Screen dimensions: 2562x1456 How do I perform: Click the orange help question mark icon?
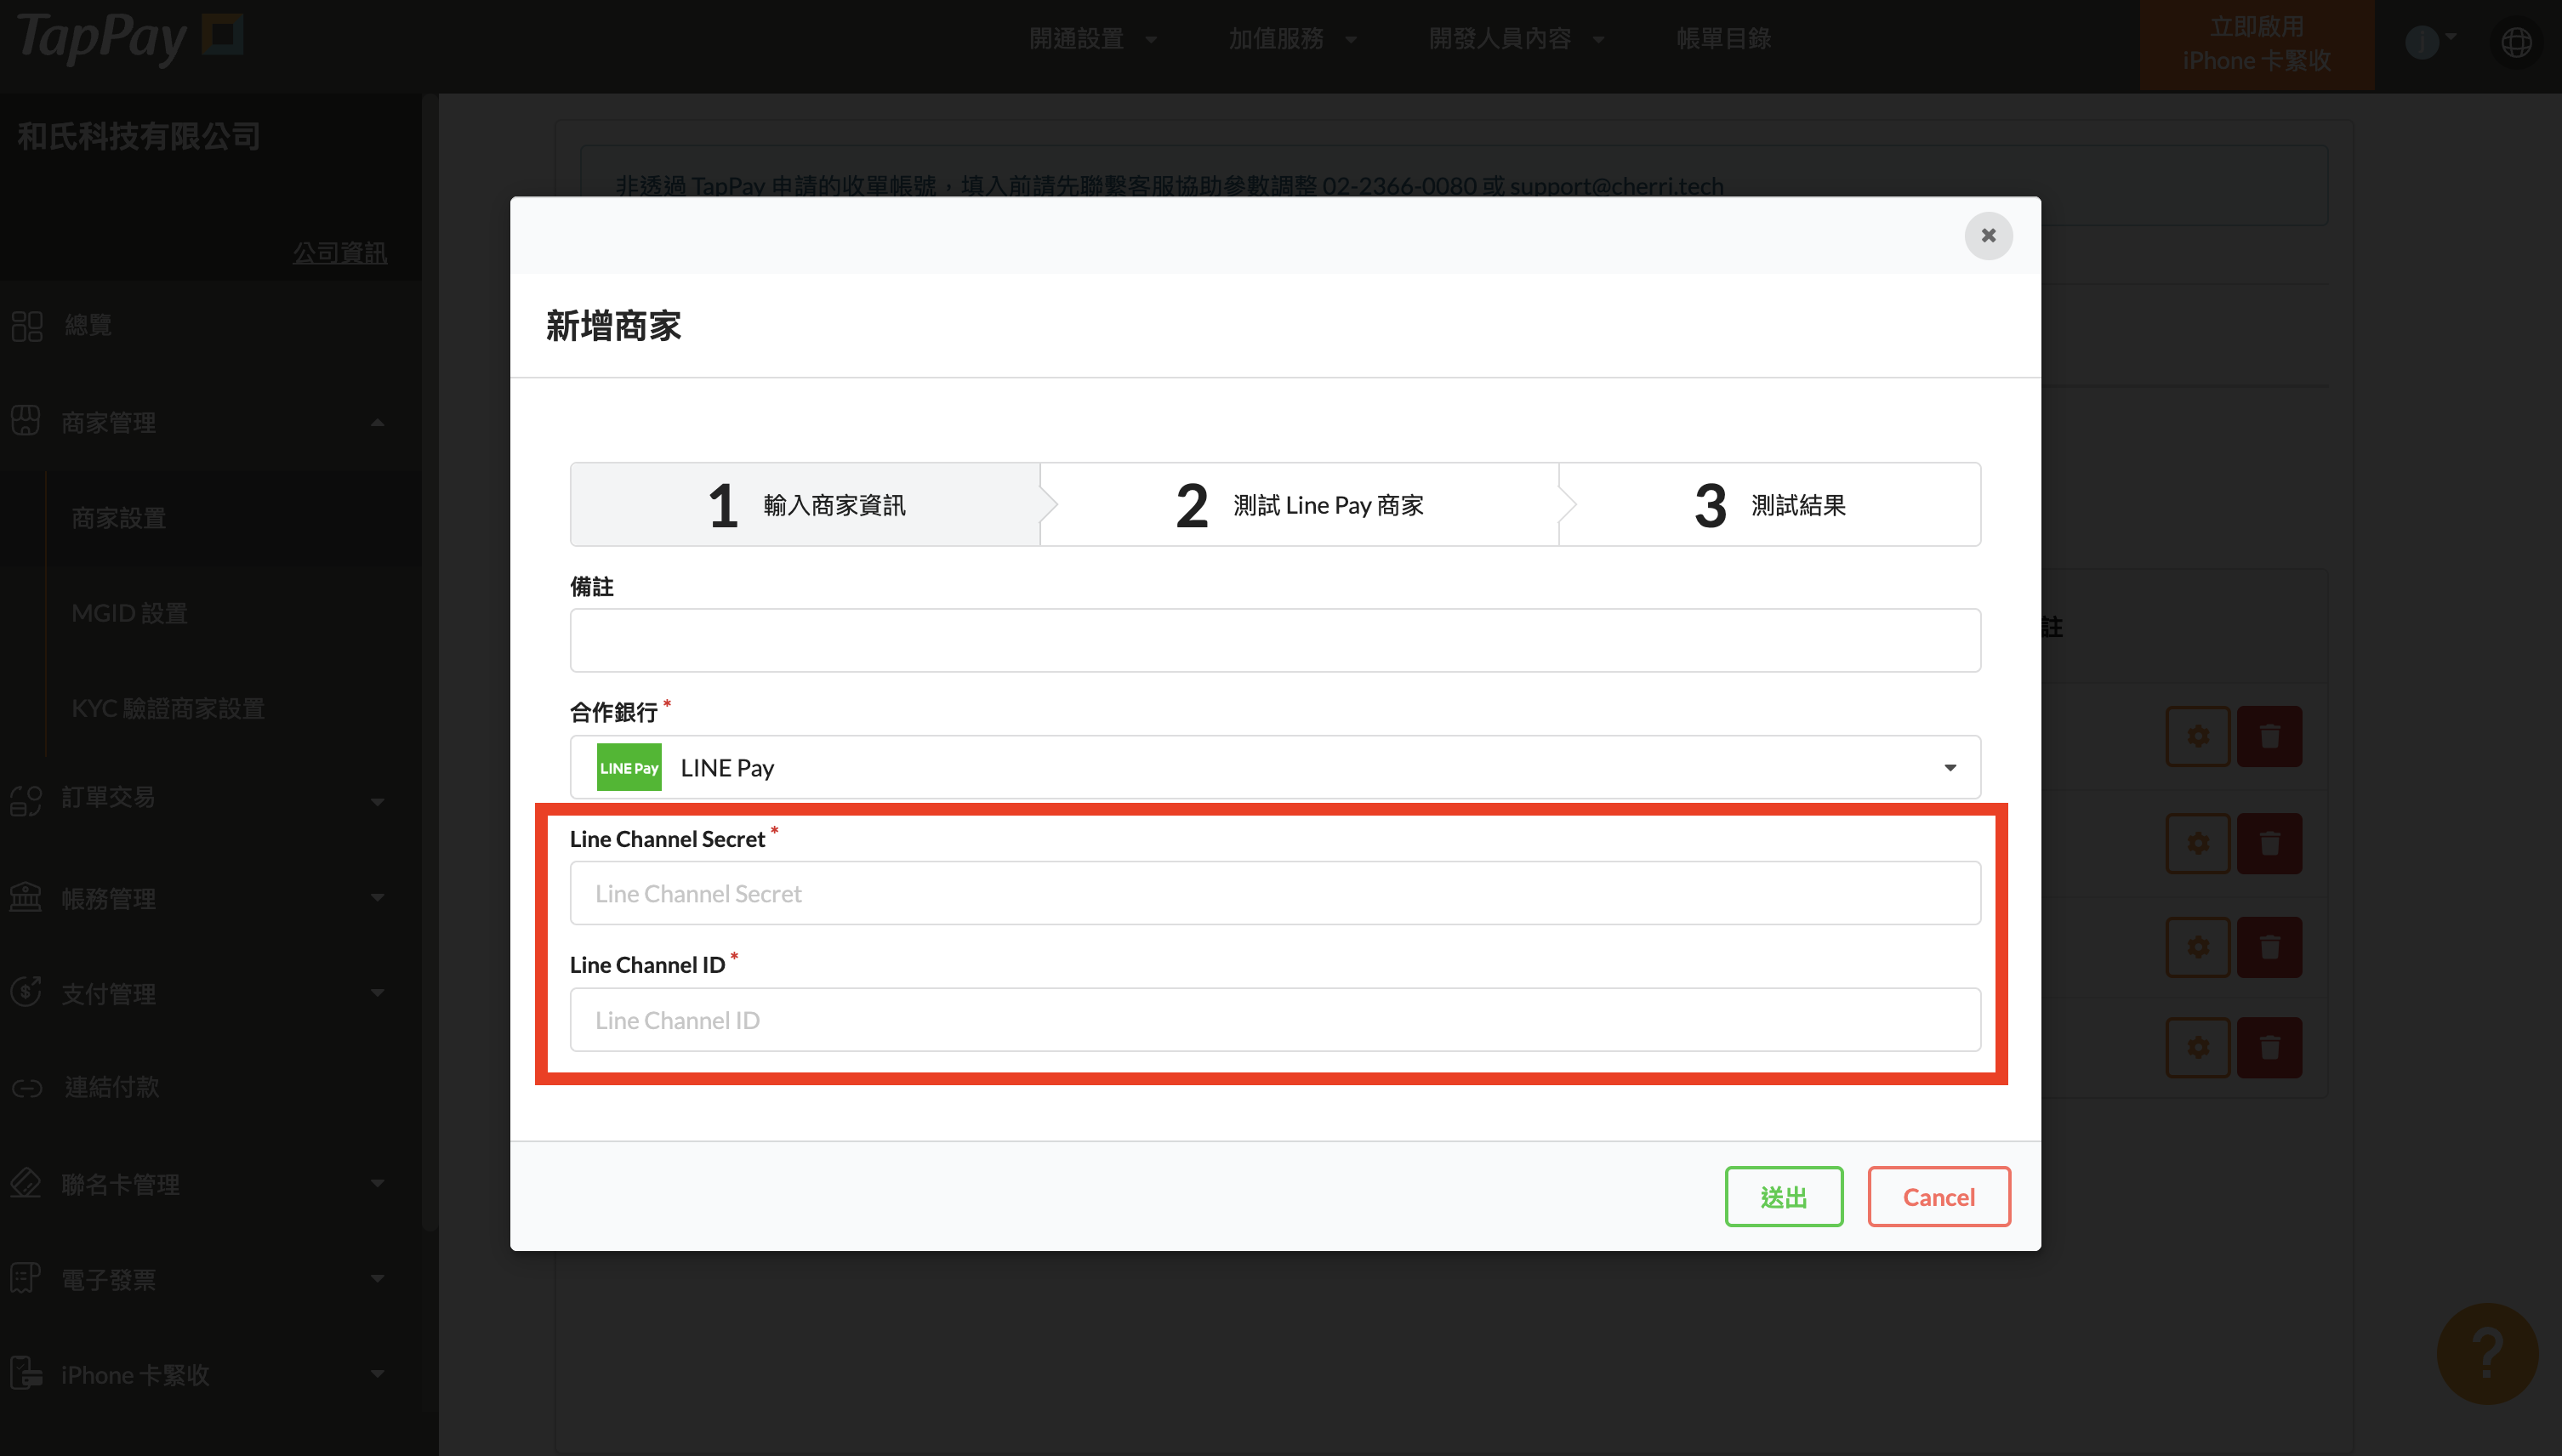(x=2487, y=1354)
